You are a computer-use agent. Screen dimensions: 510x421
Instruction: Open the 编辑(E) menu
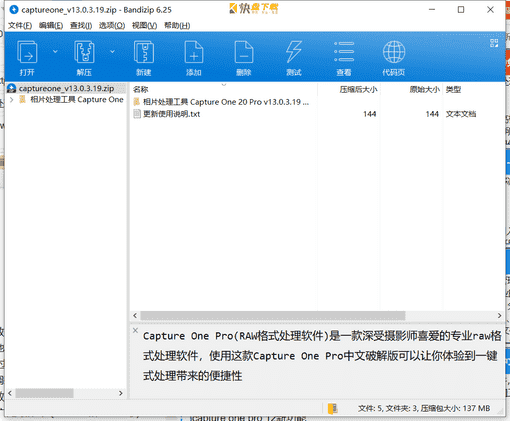coord(51,25)
